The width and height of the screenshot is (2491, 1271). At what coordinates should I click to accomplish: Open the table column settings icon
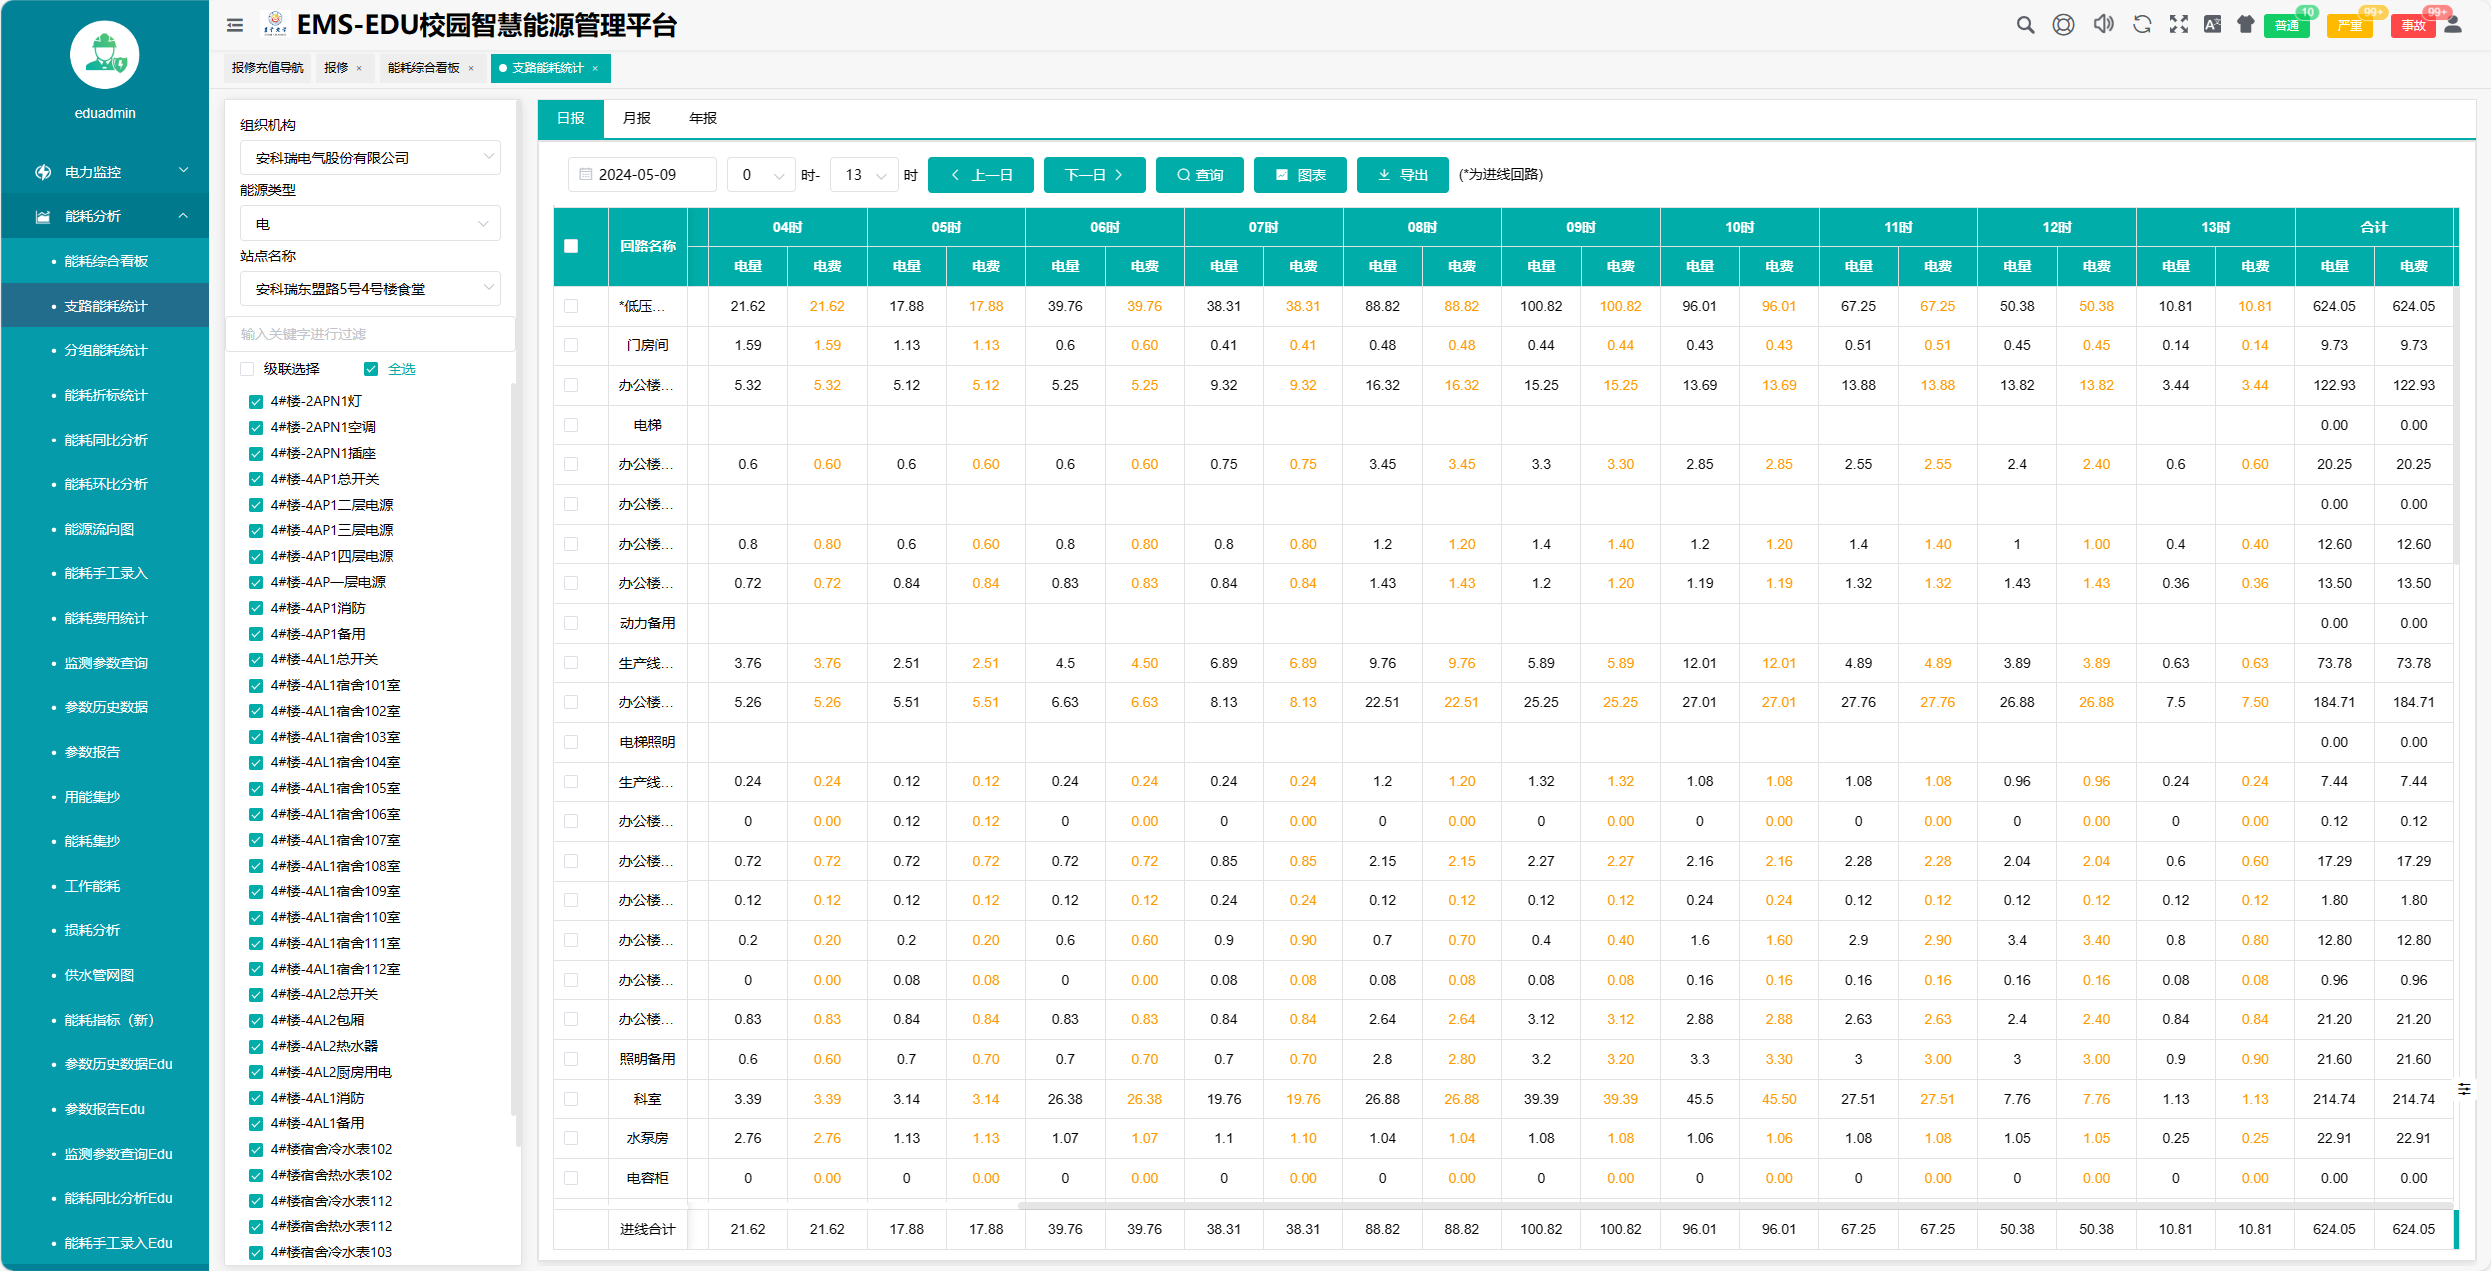click(2464, 1089)
